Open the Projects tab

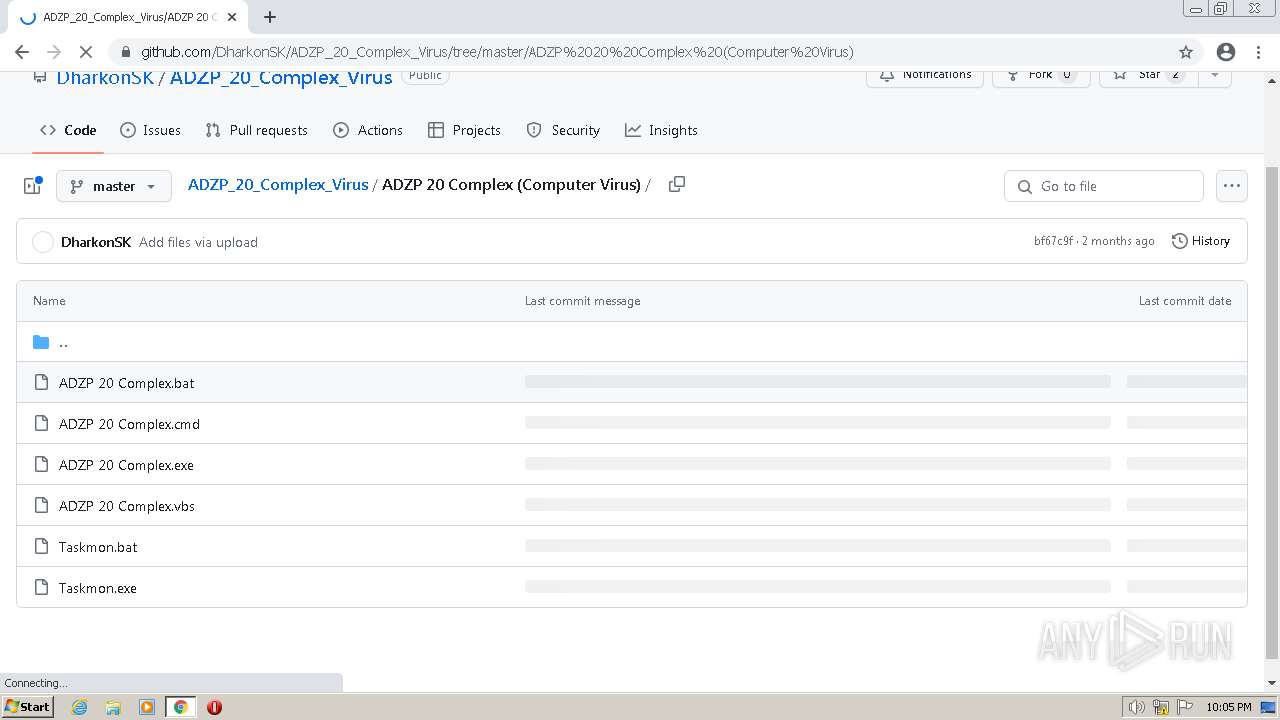pos(464,130)
